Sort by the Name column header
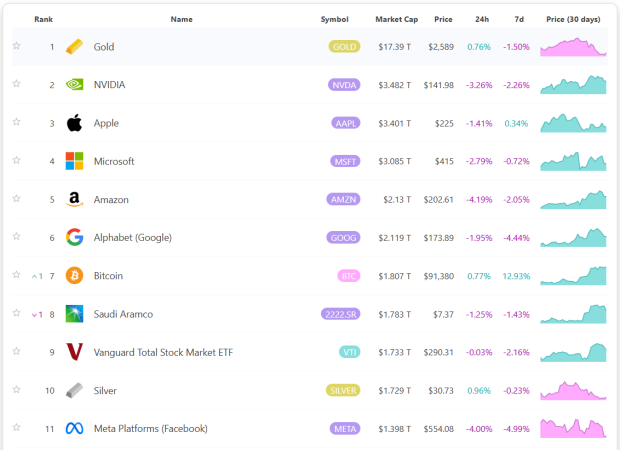 [181, 19]
